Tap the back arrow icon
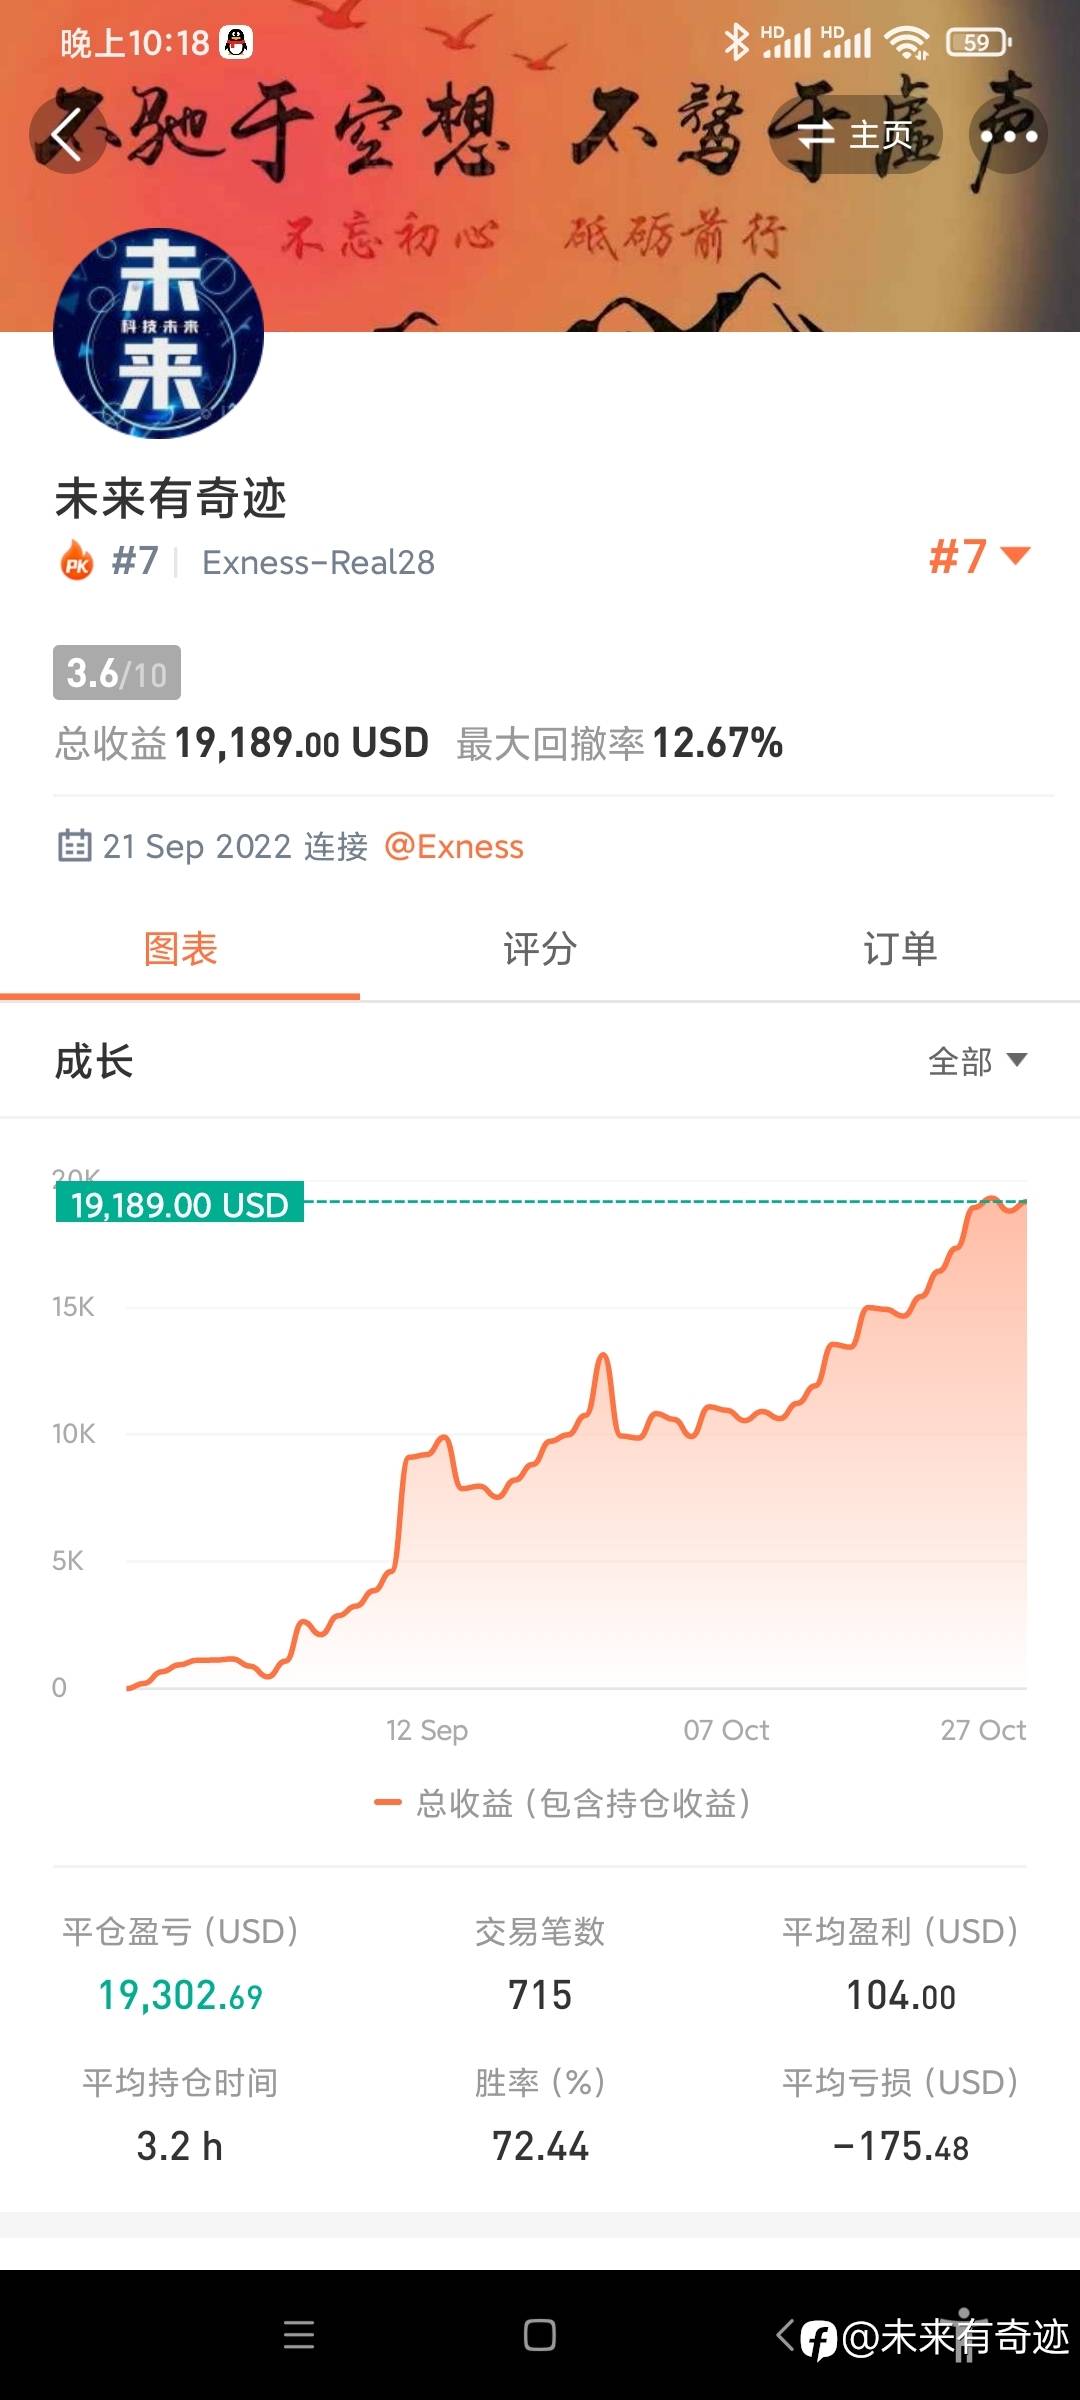Viewport: 1080px width, 2400px height. tap(66, 135)
